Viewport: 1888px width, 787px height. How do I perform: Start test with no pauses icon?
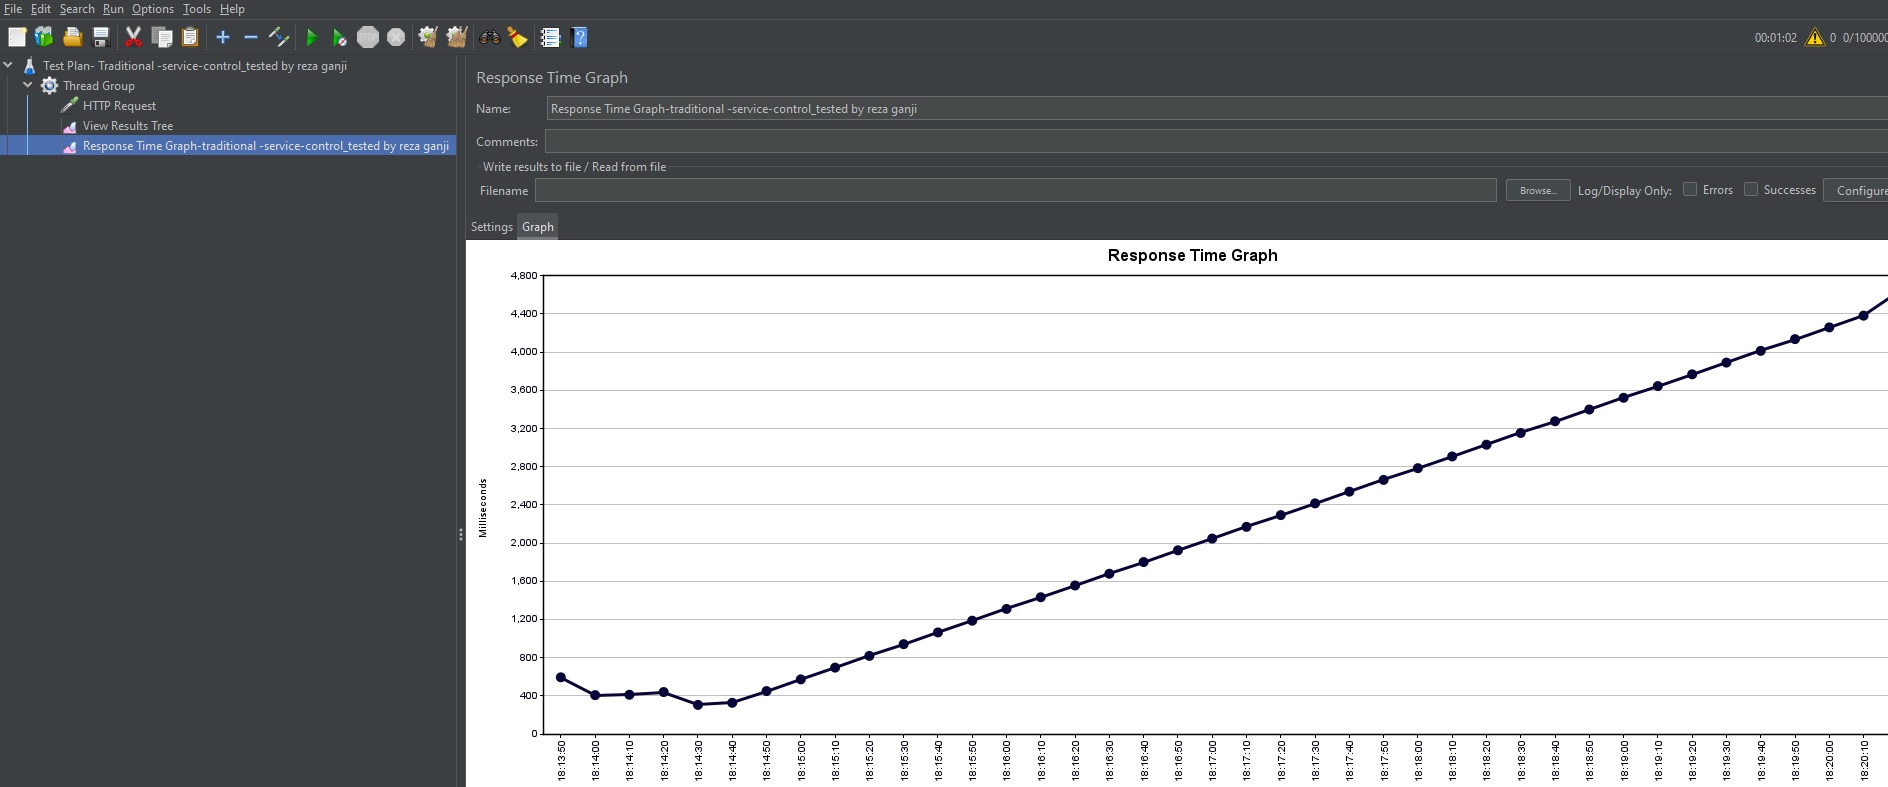pyautogui.click(x=340, y=37)
